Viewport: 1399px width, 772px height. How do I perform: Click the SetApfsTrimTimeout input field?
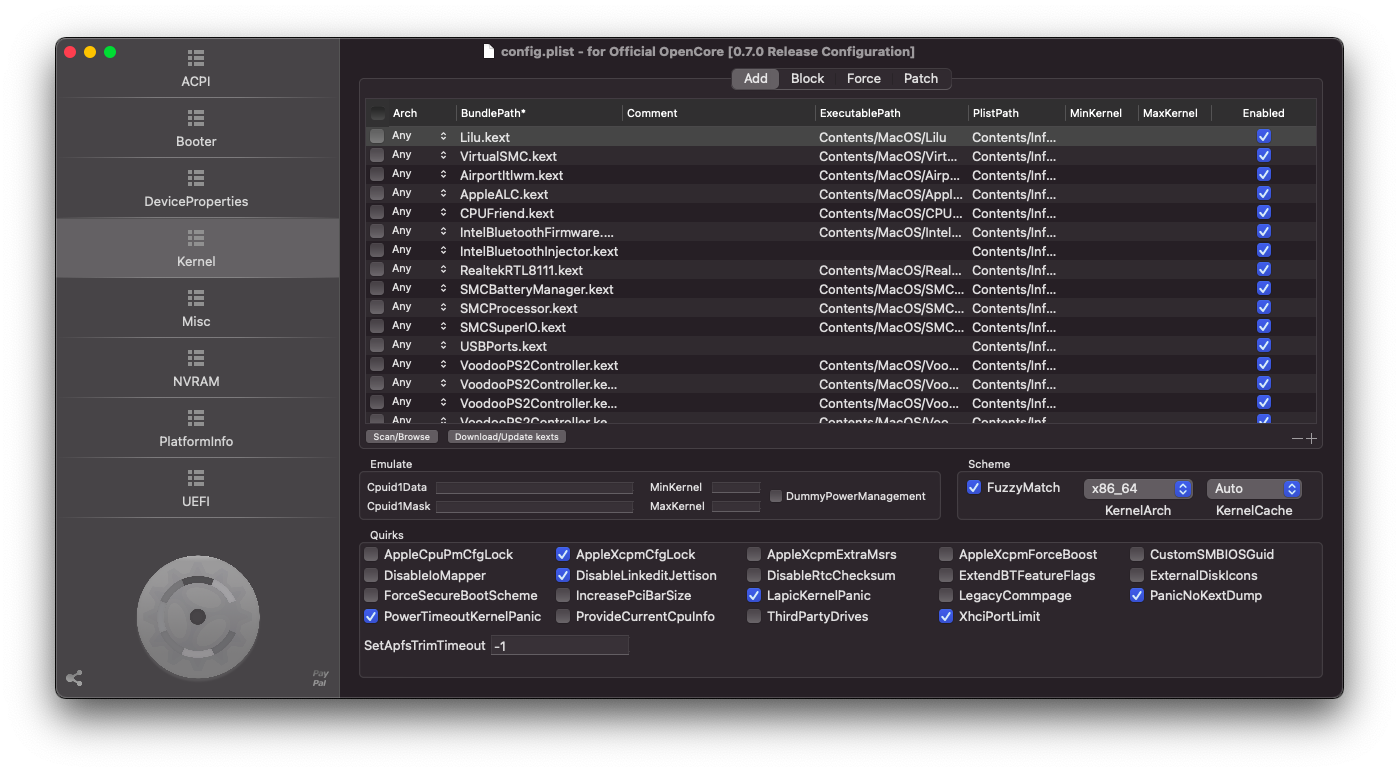(x=560, y=646)
